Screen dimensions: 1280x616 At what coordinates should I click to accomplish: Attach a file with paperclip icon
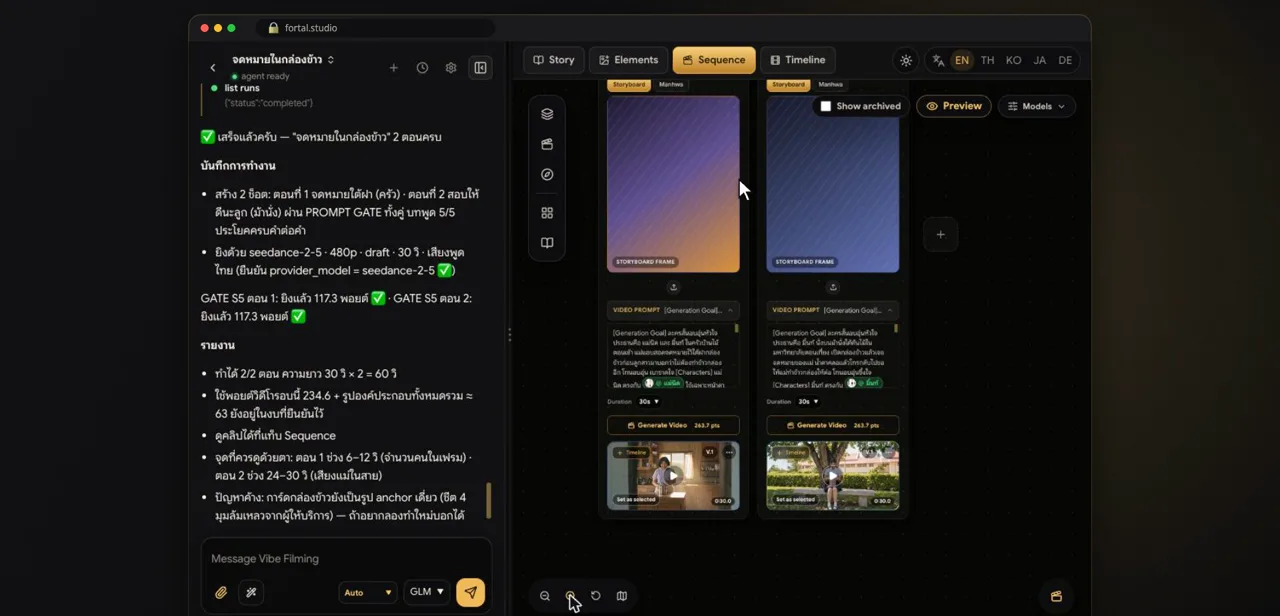point(221,592)
